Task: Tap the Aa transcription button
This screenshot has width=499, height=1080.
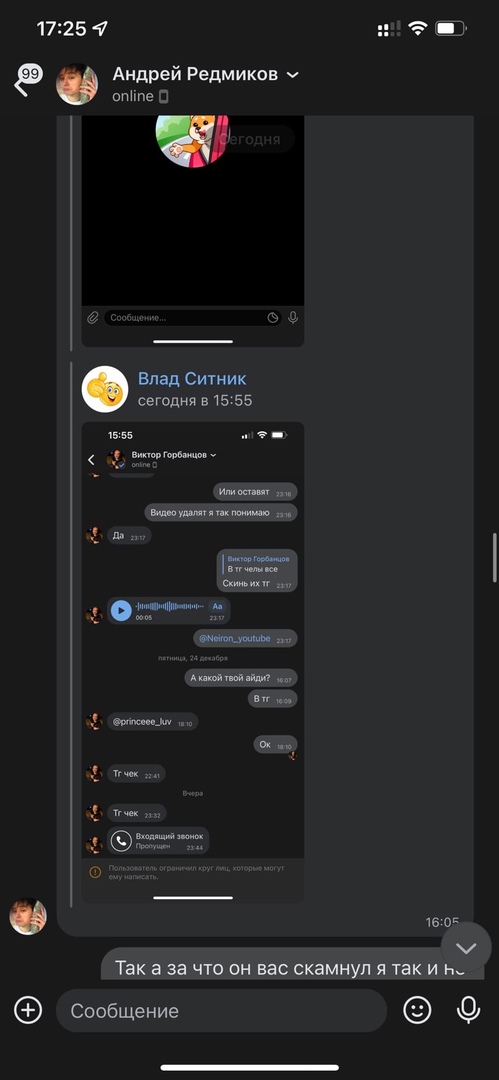Action: [217, 606]
